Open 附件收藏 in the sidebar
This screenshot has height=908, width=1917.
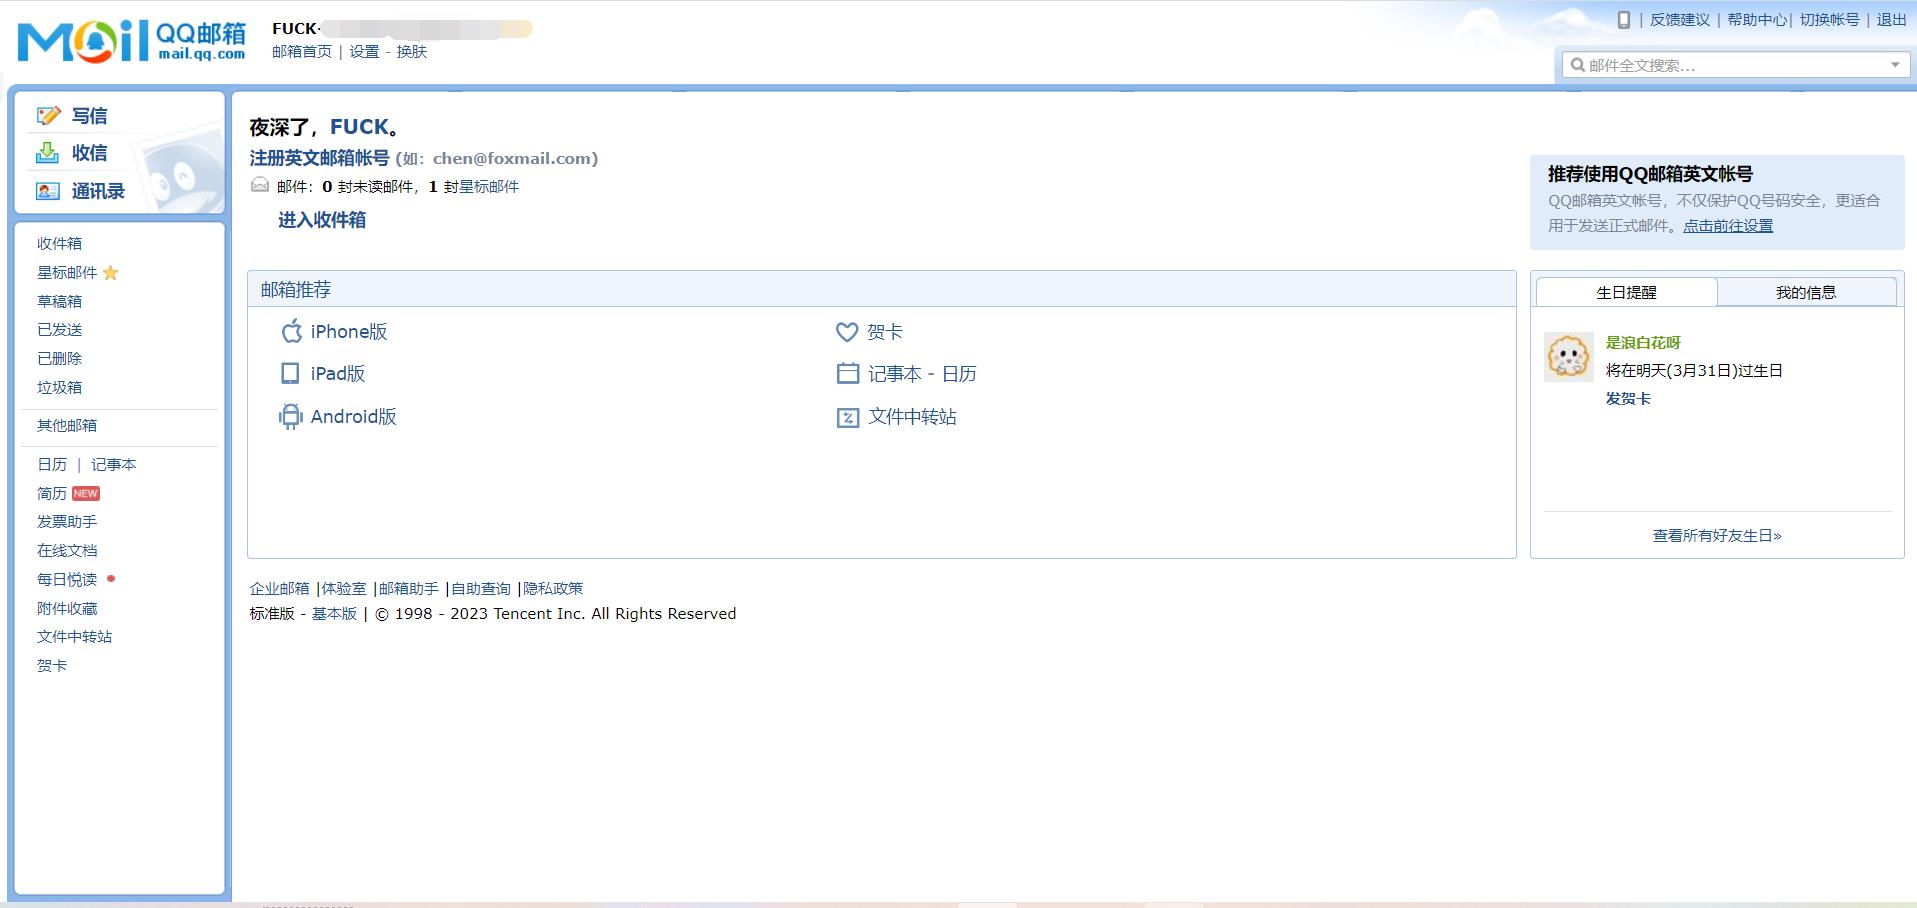coord(67,608)
